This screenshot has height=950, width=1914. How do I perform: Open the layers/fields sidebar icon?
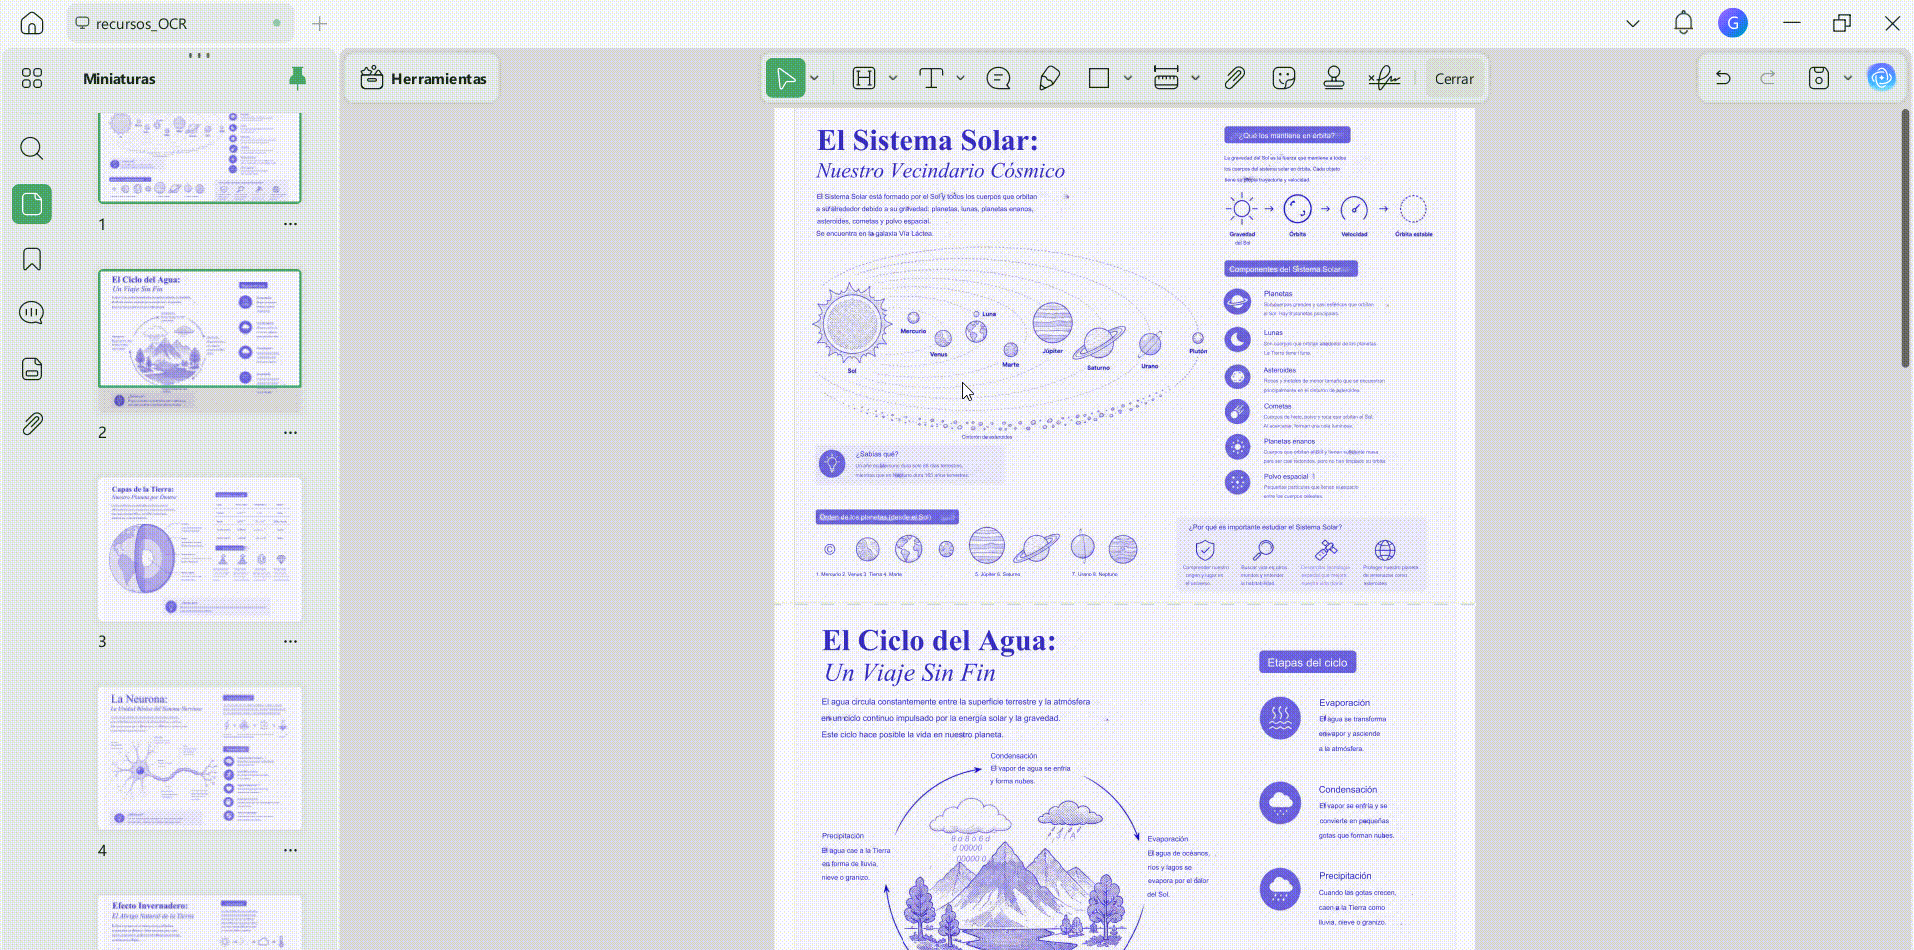click(x=32, y=369)
